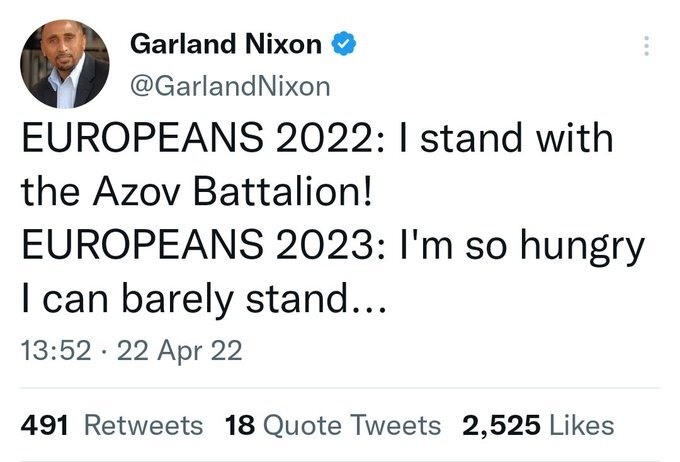Screen dimensions: 680x462
Task: Show the 2,525 Likes list
Action: pos(537,425)
